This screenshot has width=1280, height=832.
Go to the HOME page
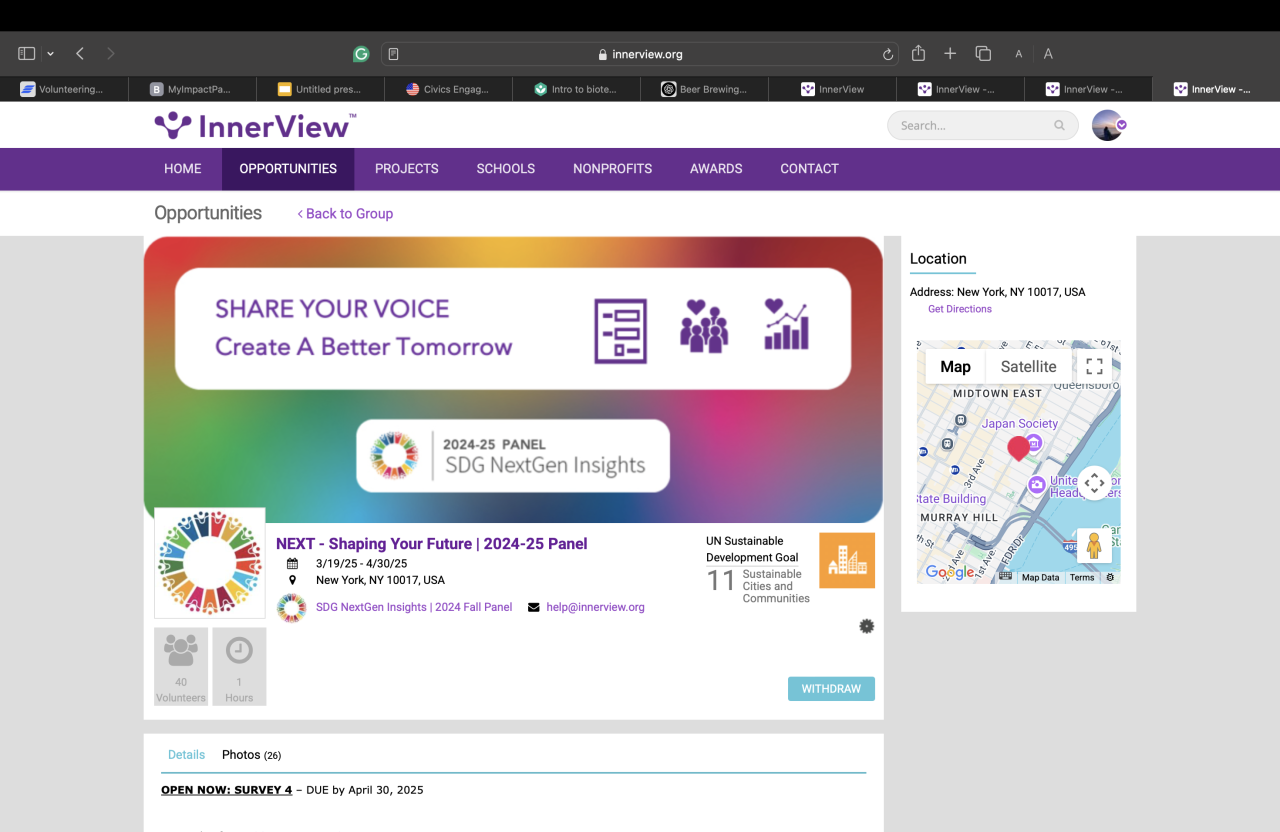click(x=183, y=169)
